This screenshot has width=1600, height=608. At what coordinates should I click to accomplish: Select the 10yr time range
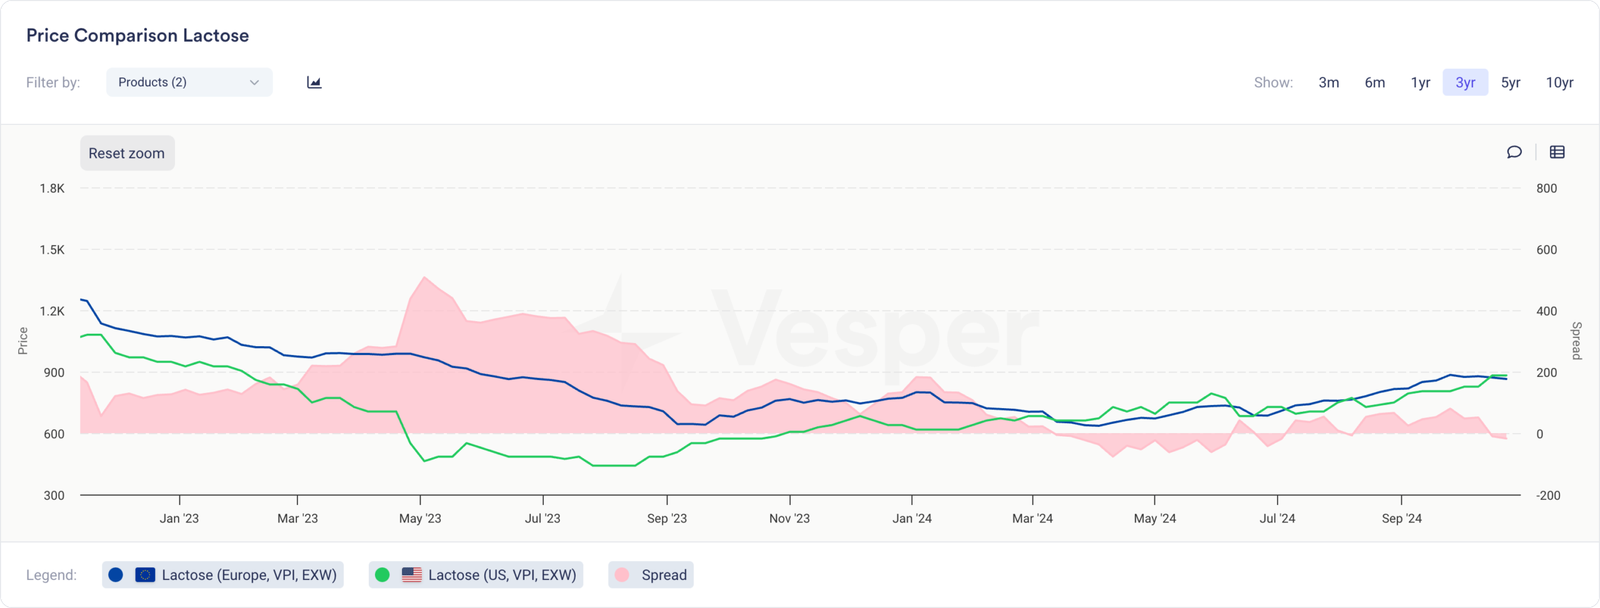click(x=1559, y=82)
